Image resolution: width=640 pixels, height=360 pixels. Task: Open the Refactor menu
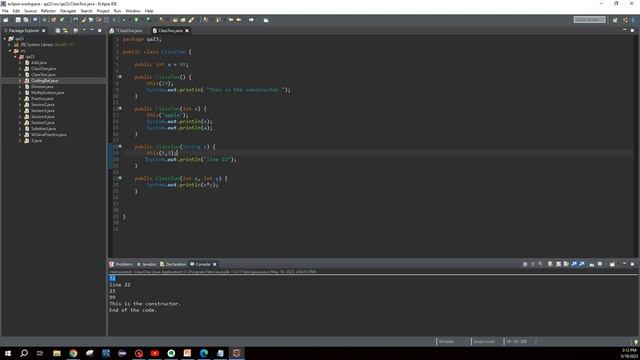[48, 11]
